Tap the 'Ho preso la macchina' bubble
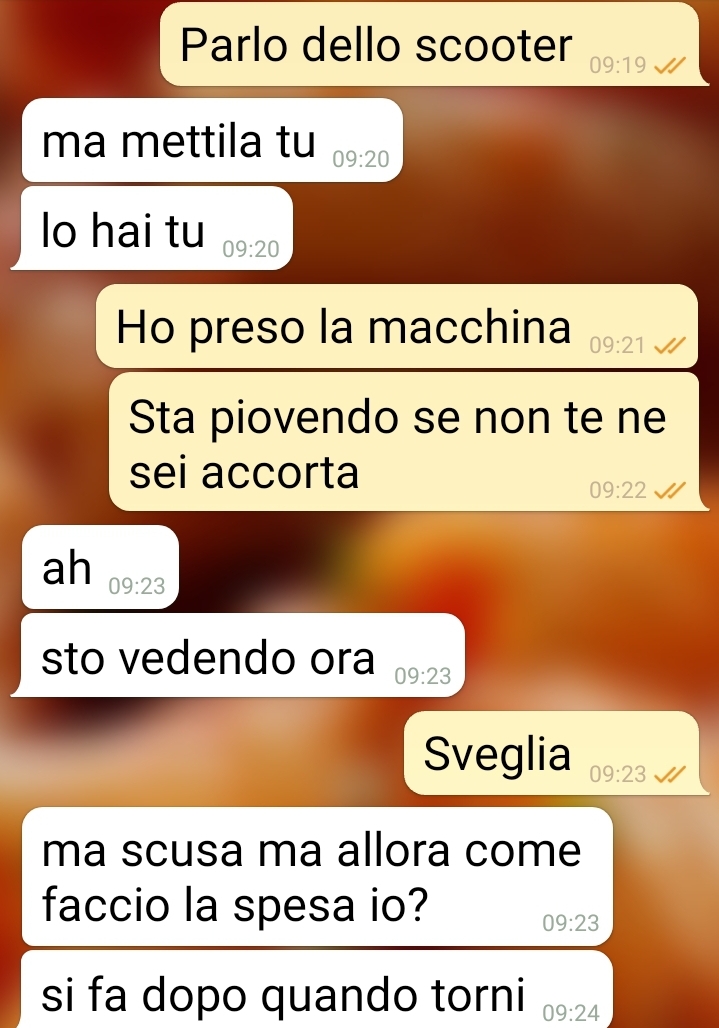Image resolution: width=719 pixels, height=1028 pixels. click(x=397, y=326)
